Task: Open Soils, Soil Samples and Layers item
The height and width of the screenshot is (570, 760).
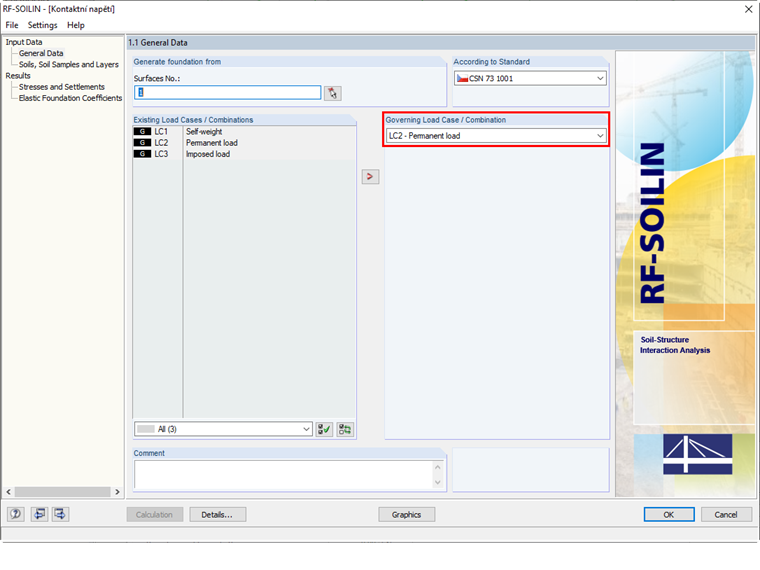Action: click(68, 64)
